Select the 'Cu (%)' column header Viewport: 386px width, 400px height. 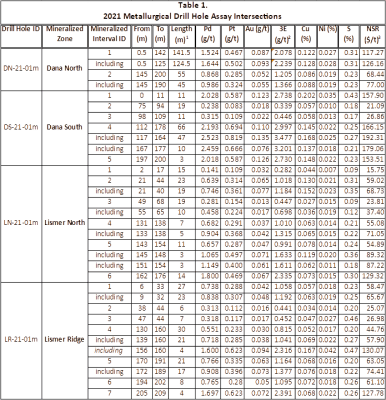pos(306,34)
